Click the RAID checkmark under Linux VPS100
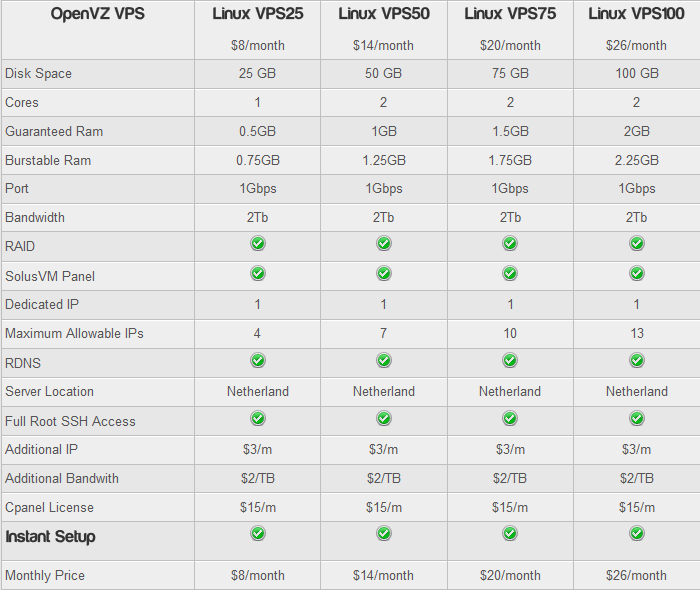Image resolution: width=700 pixels, height=590 pixels. (x=636, y=243)
